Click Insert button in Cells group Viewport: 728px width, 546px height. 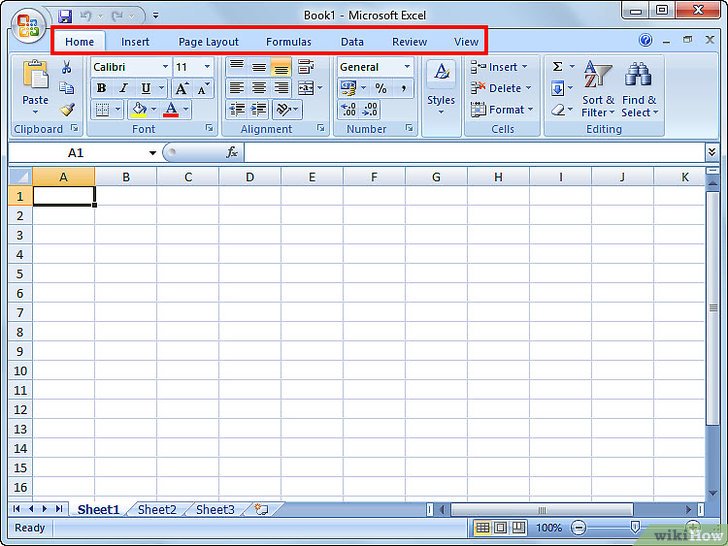[x=499, y=67]
